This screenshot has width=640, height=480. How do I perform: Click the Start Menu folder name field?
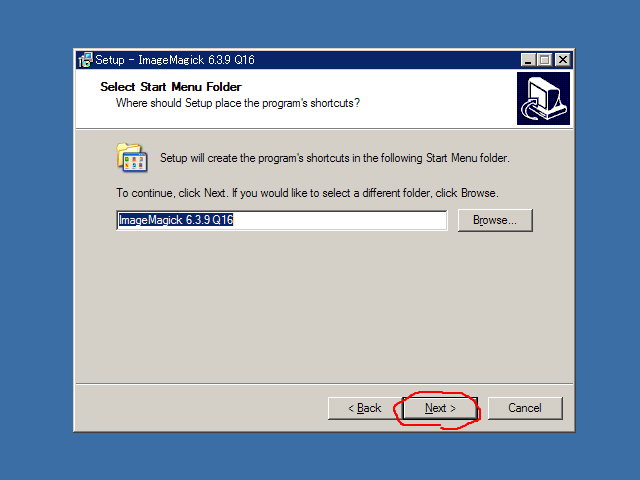pos(282,220)
